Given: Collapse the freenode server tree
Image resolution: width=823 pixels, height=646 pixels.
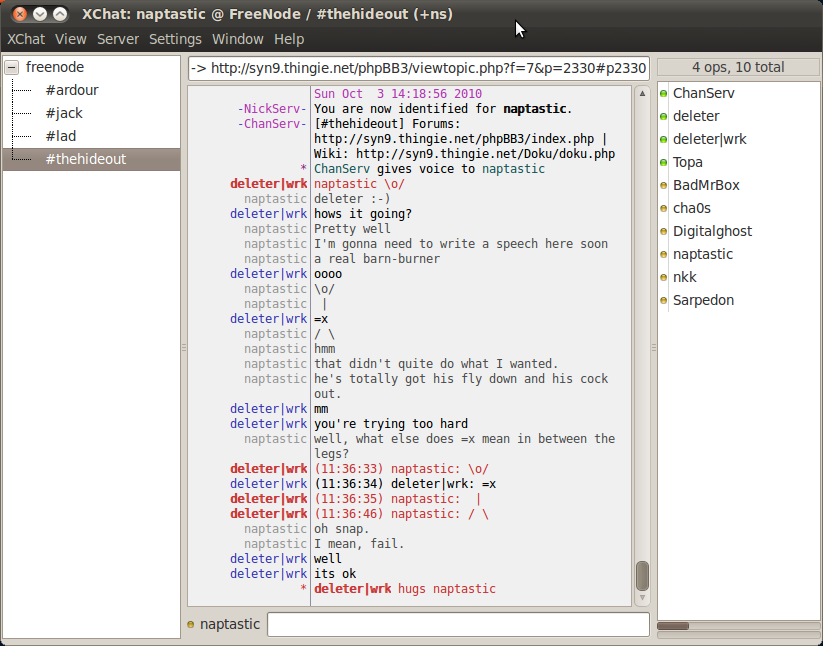Looking at the screenshot, I should pos(12,68).
